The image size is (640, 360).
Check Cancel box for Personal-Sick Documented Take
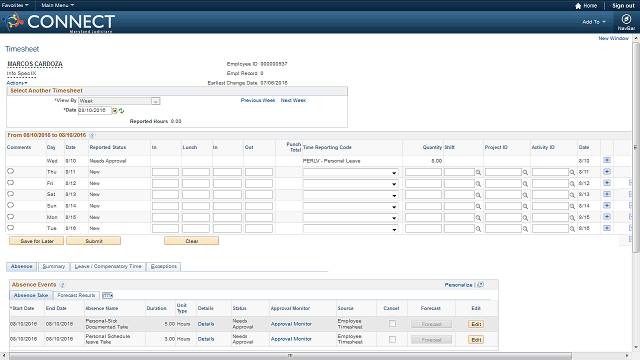click(392, 324)
